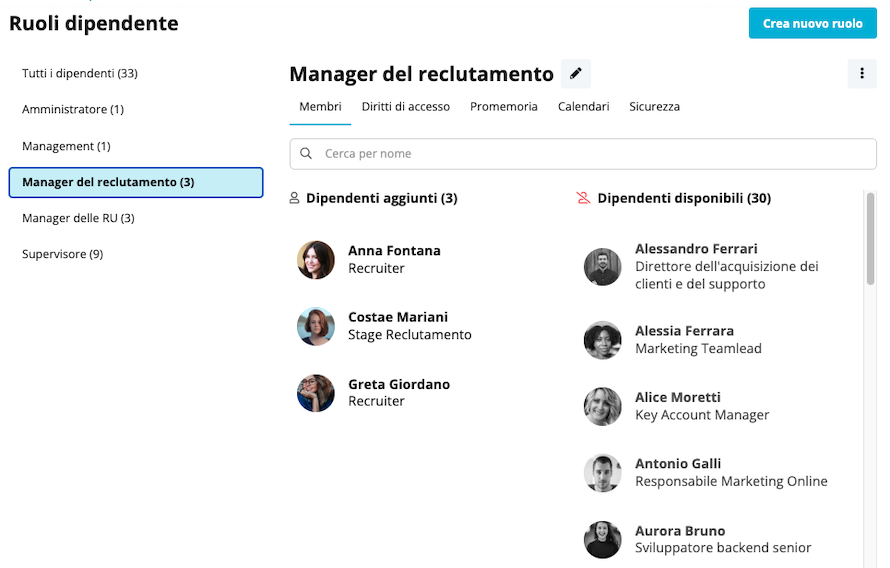Click the search magnifier icon

click(306, 154)
